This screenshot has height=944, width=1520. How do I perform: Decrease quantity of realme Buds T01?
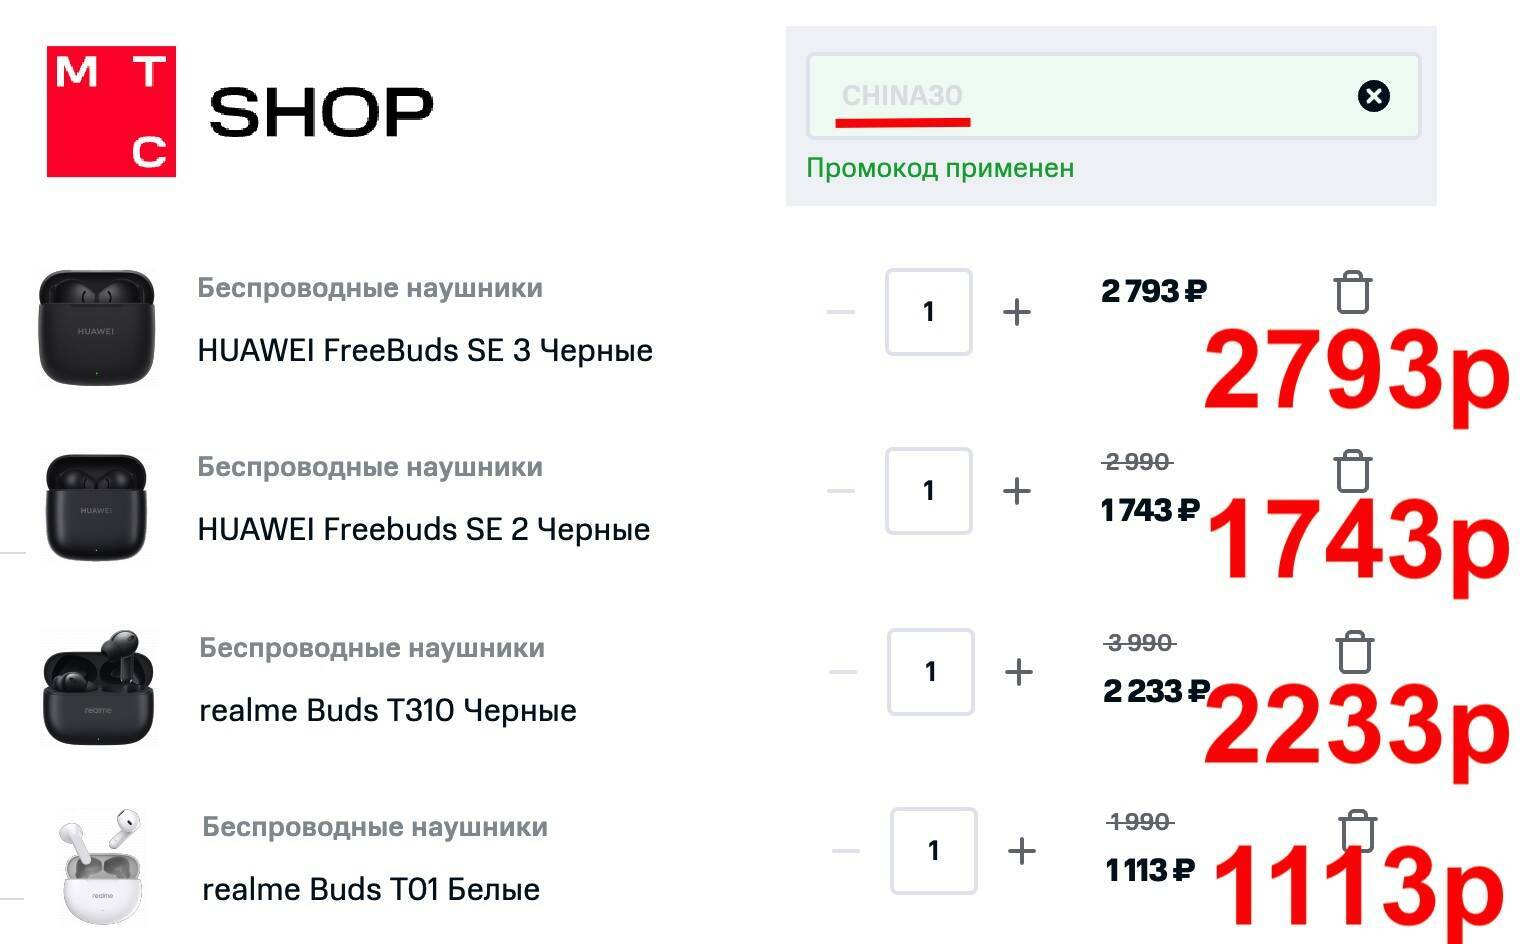click(x=846, y=851)
